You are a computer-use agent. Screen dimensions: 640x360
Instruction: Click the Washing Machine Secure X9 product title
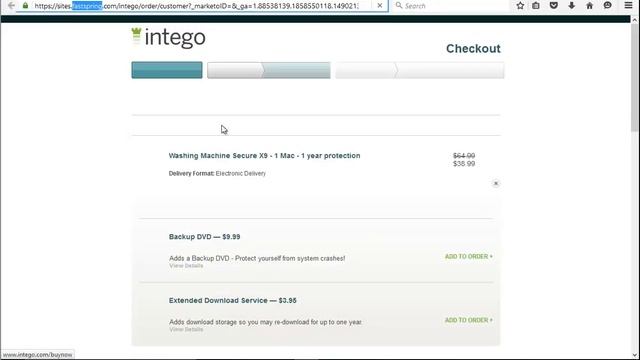264,156
